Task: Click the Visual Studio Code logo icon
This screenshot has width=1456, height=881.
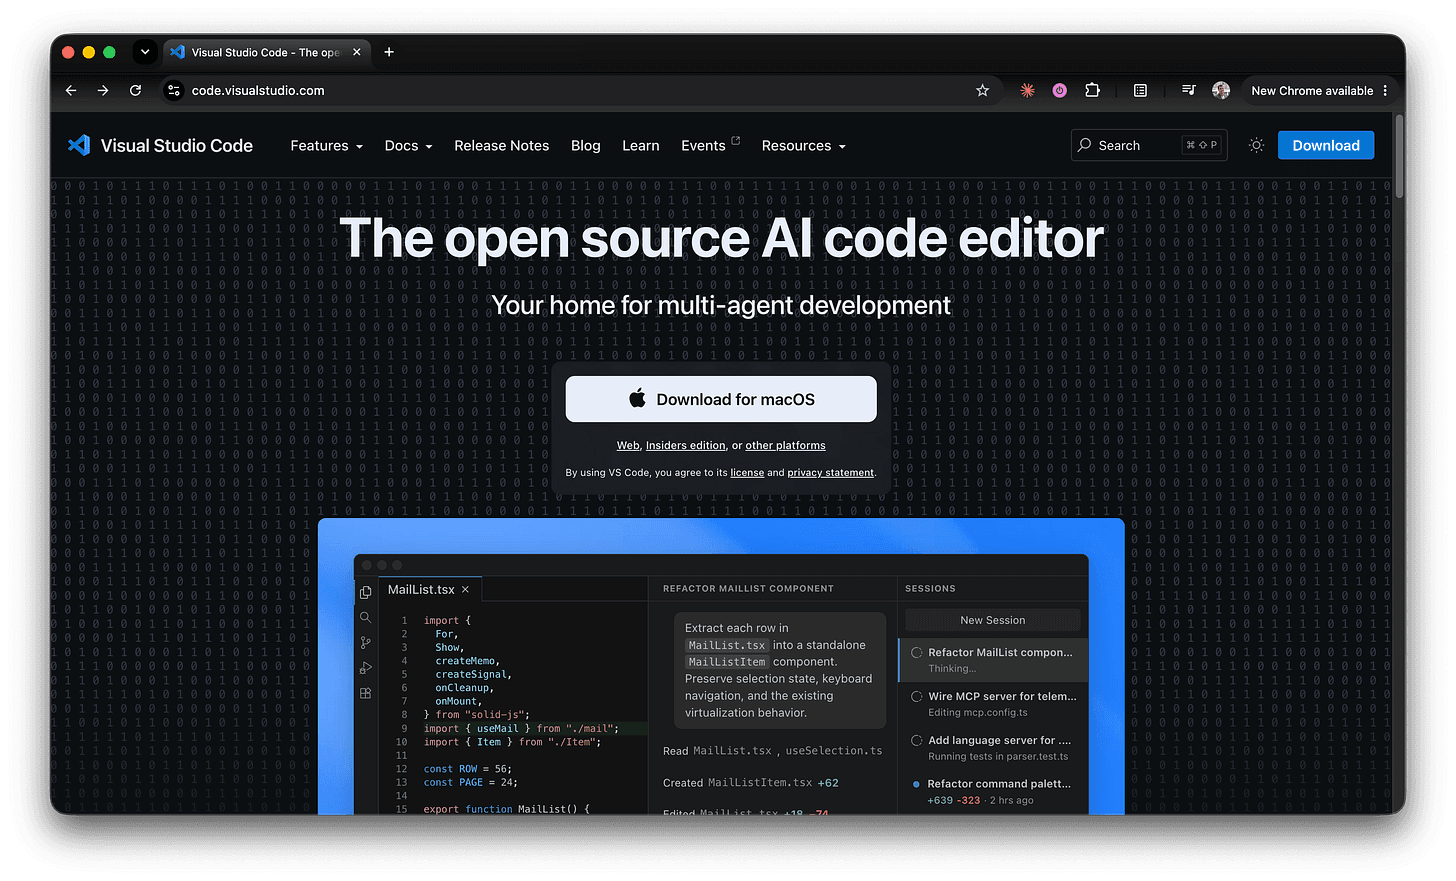Action: (79, 145)
